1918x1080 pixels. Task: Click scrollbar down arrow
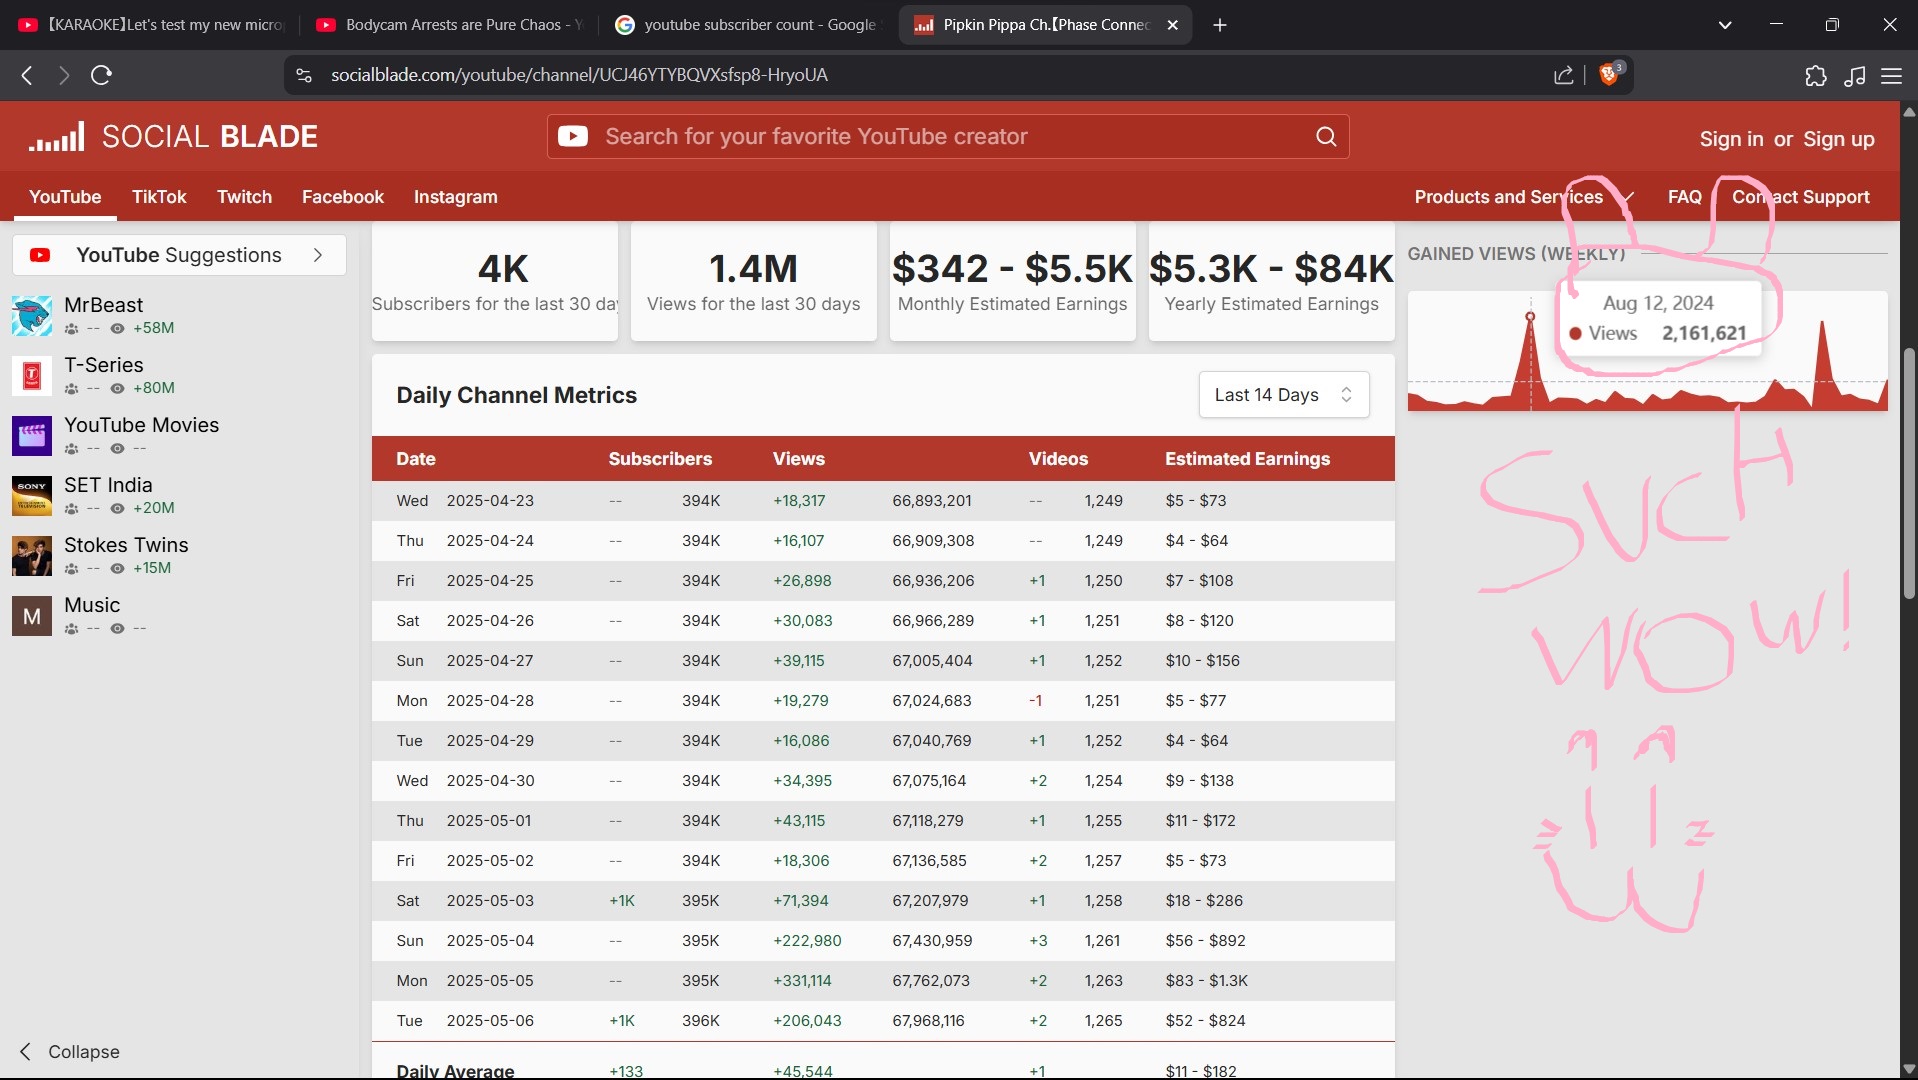click(1908, 1069)
